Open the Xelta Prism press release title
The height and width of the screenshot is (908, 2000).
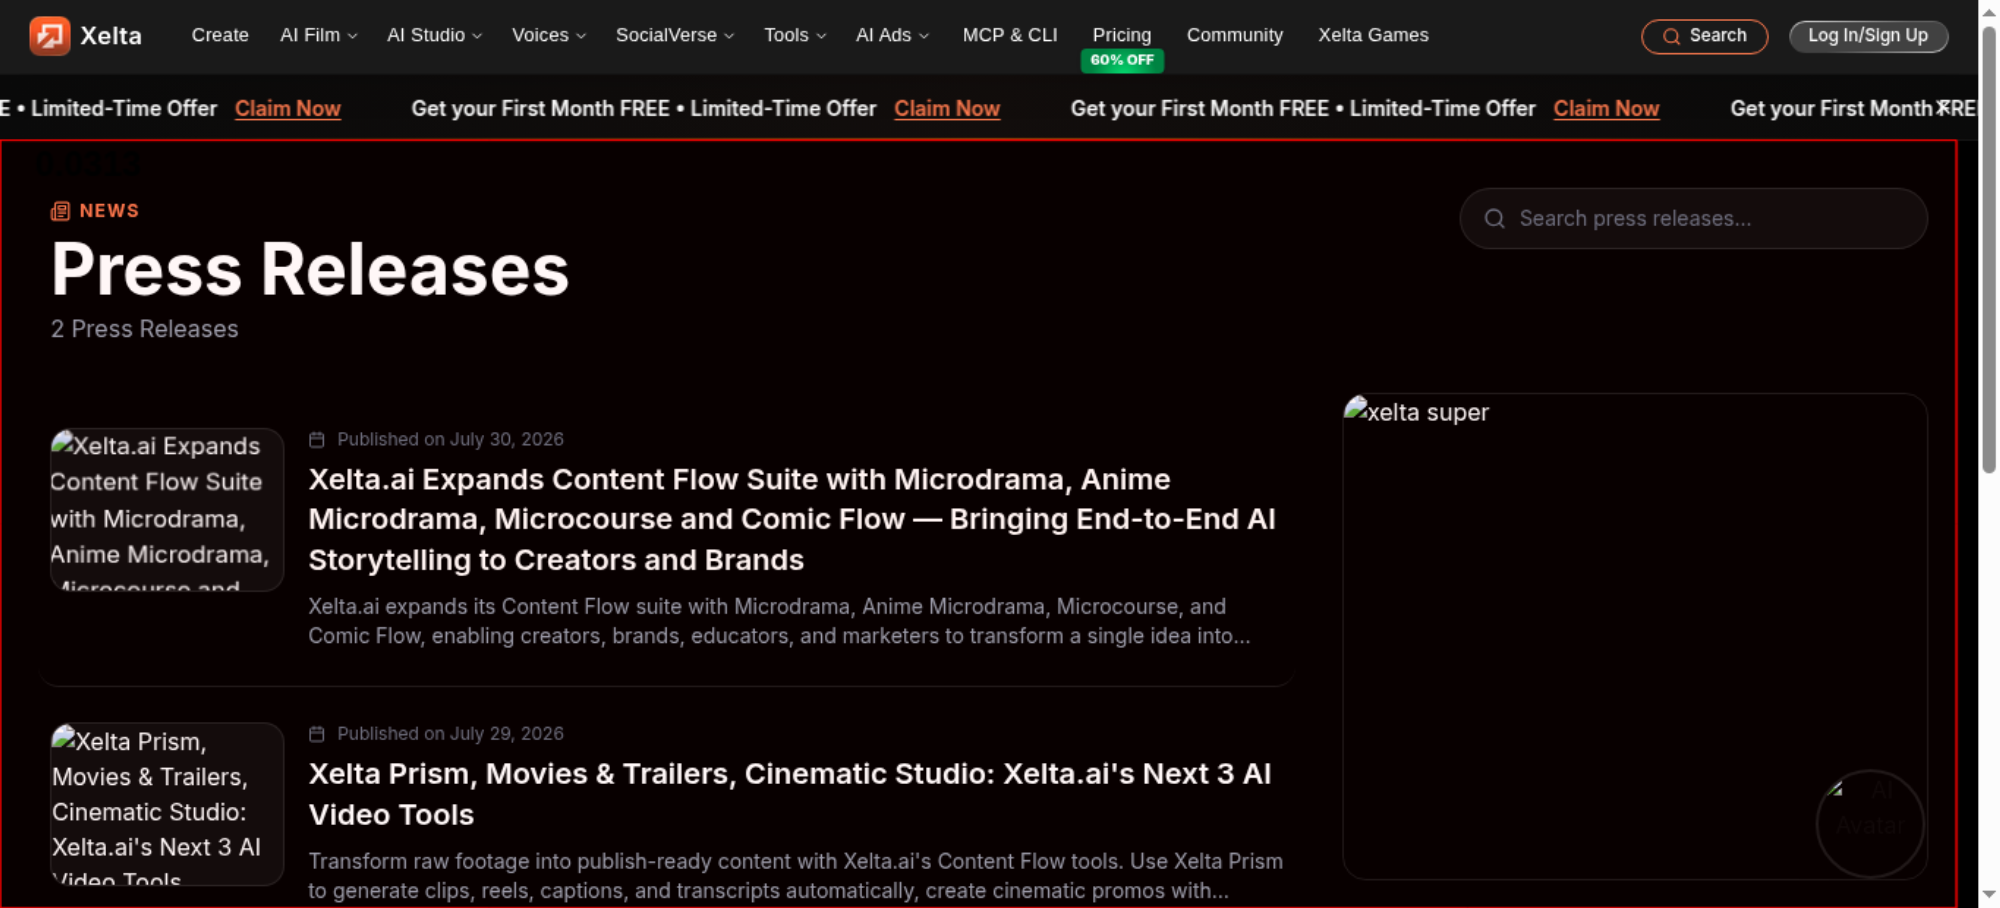pos(790,794)
